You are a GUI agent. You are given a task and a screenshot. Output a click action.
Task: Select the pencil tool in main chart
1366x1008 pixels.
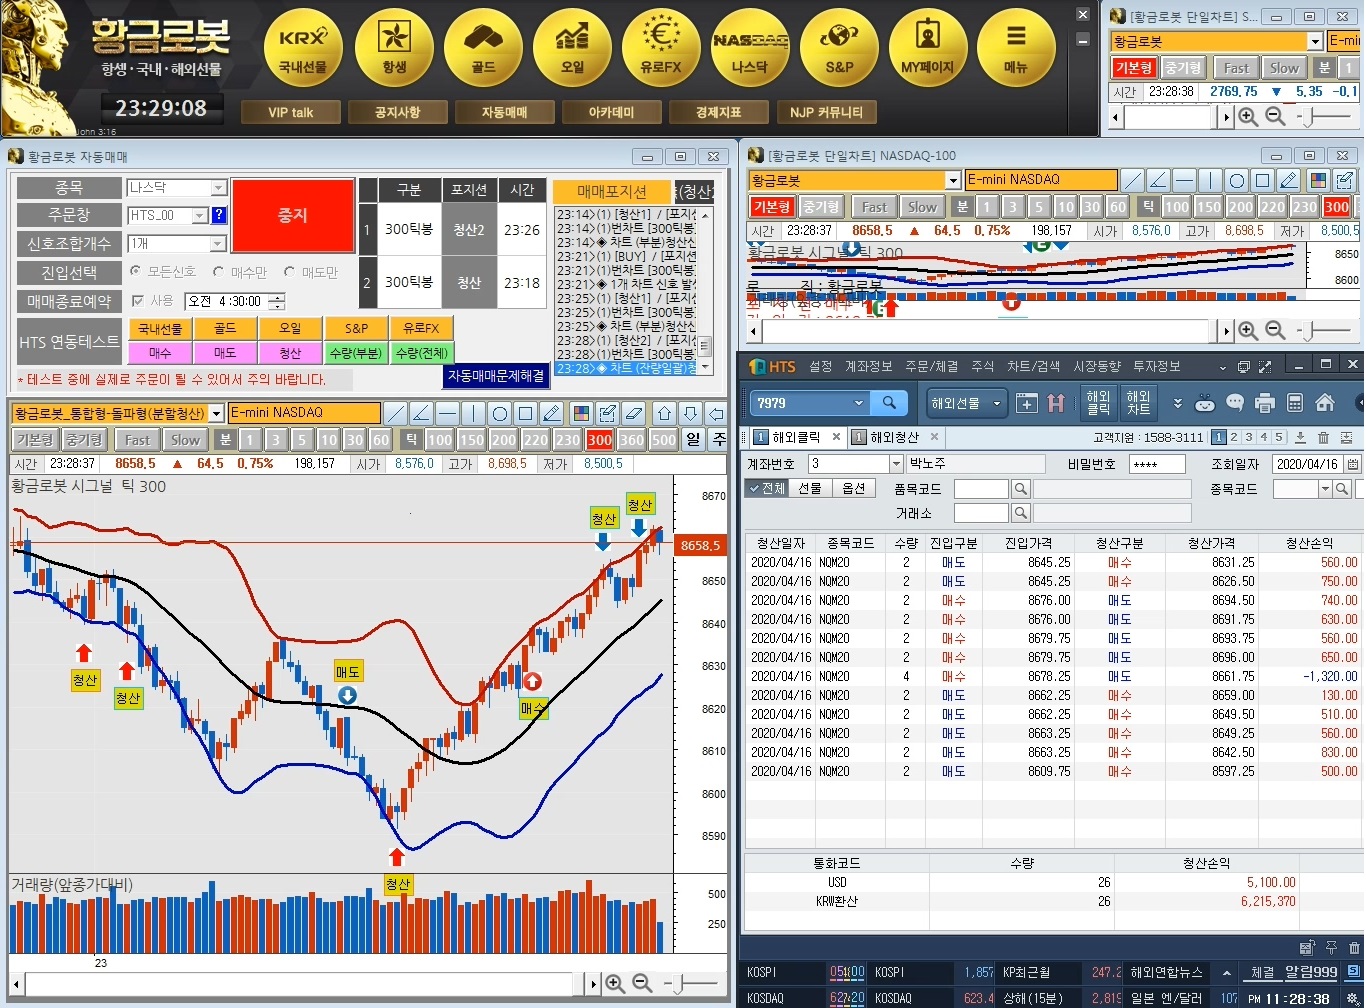pos(552,413)
